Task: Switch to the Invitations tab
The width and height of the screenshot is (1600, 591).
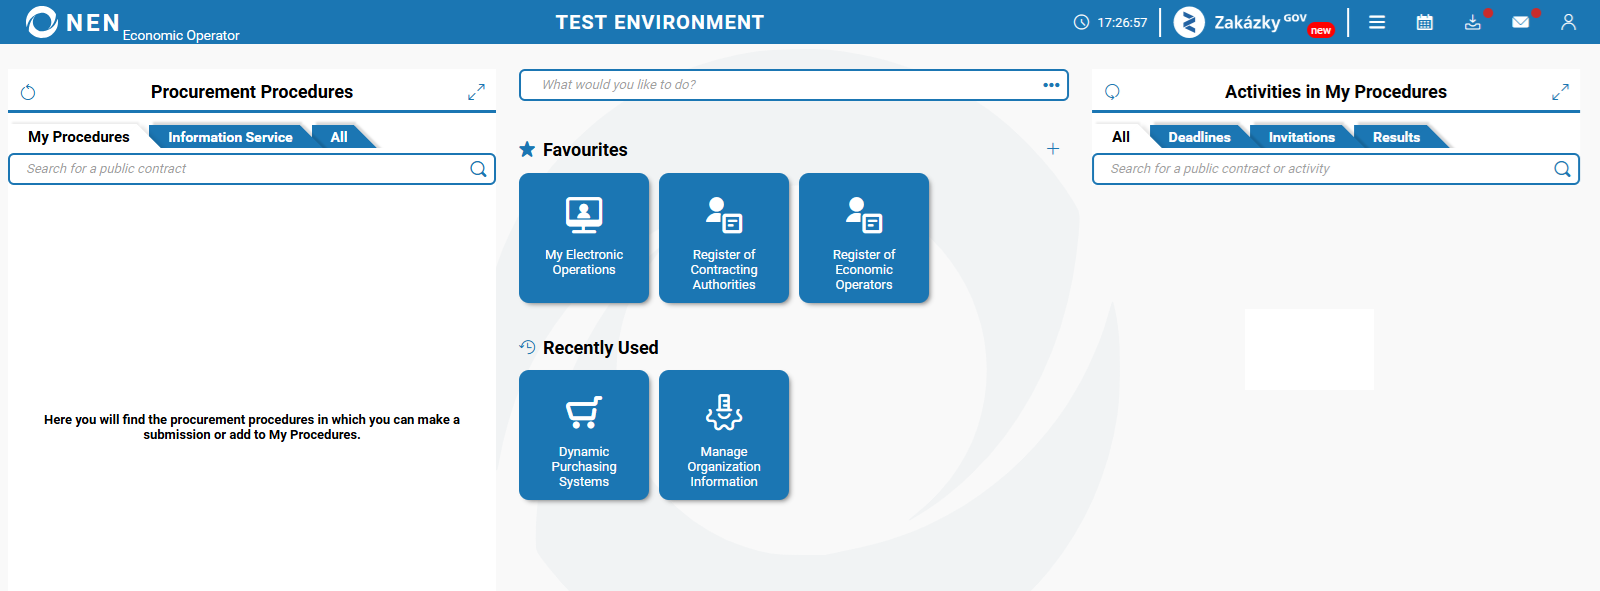Action: (1301, 137)
